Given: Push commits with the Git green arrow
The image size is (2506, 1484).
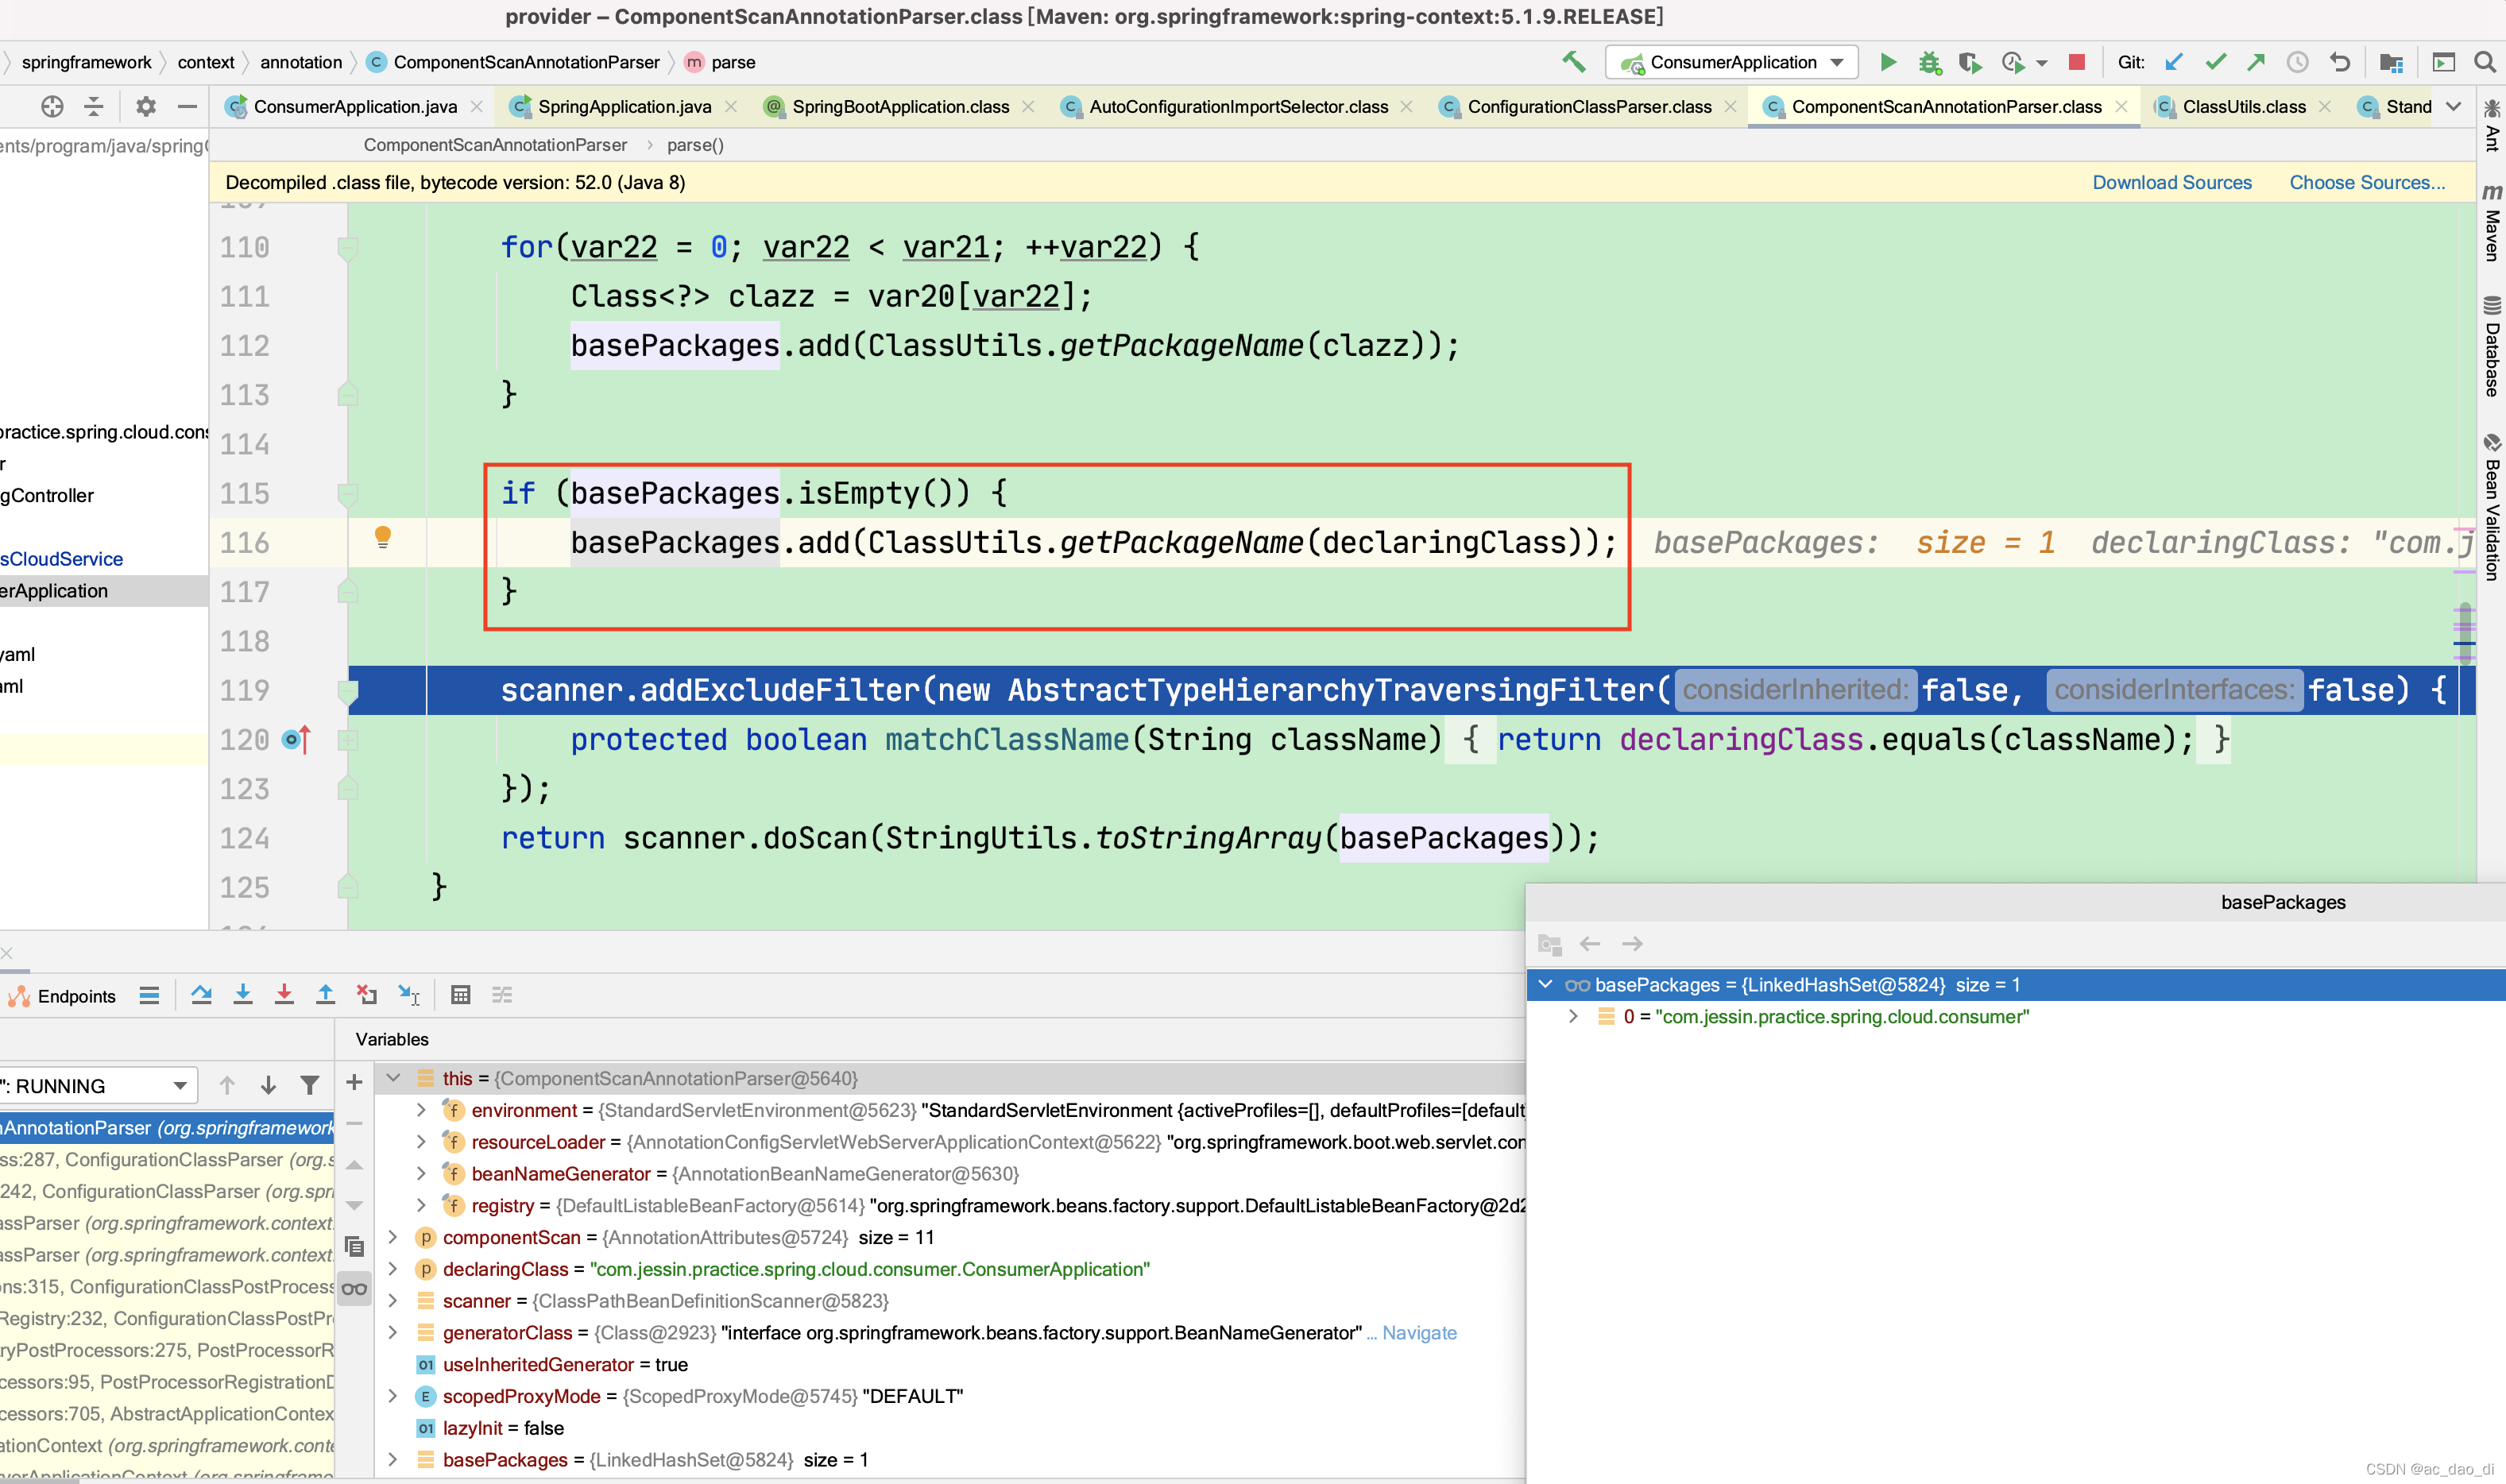Looking at the screenshot, I should pyautogui.click(x=2256, y=62).
